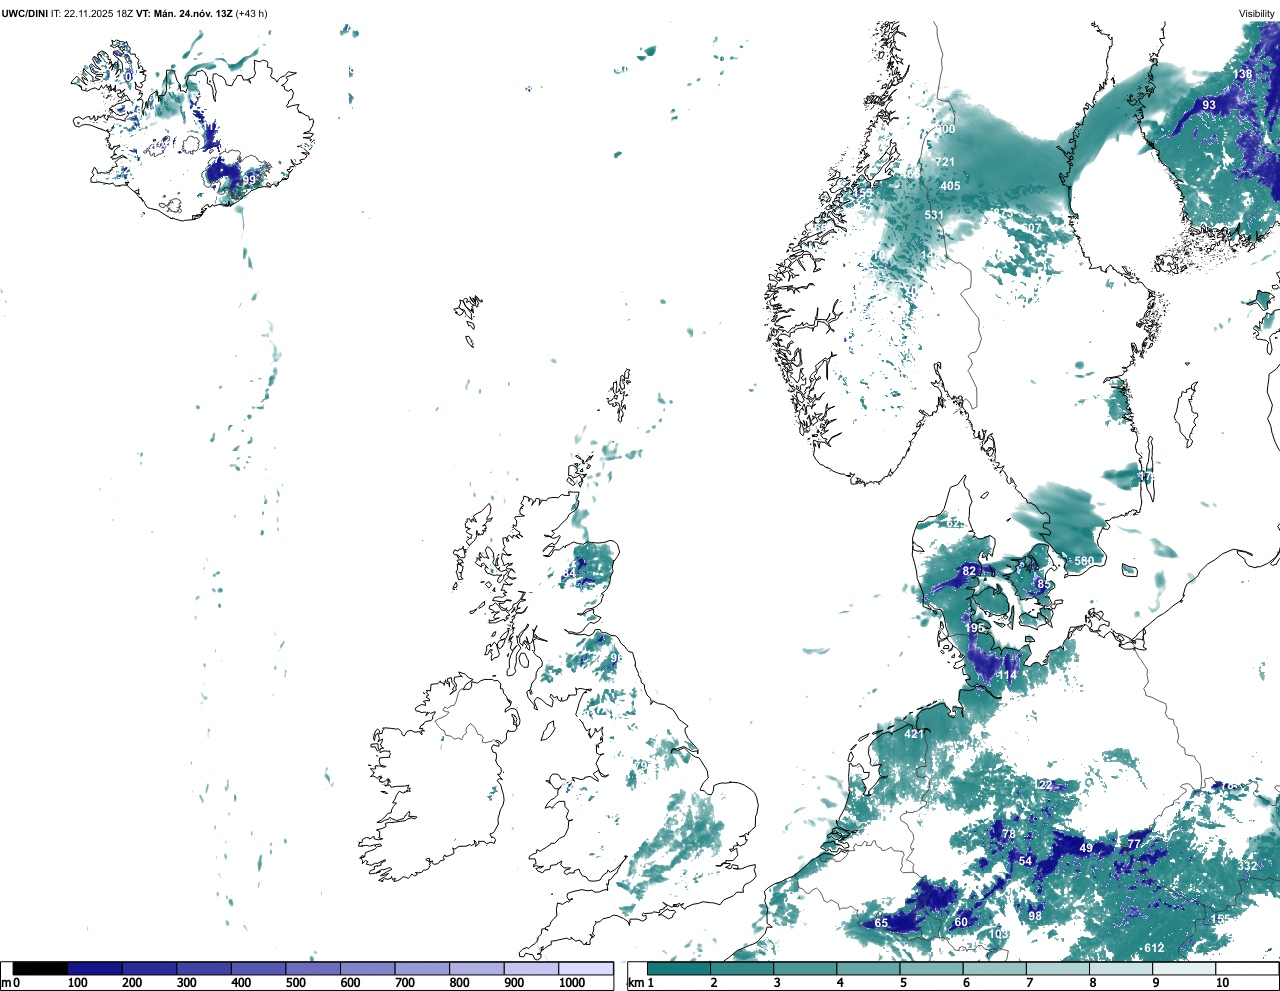Click the 6 tick on km legend
Screen dimensions: 1280x991
pos(966,983)
